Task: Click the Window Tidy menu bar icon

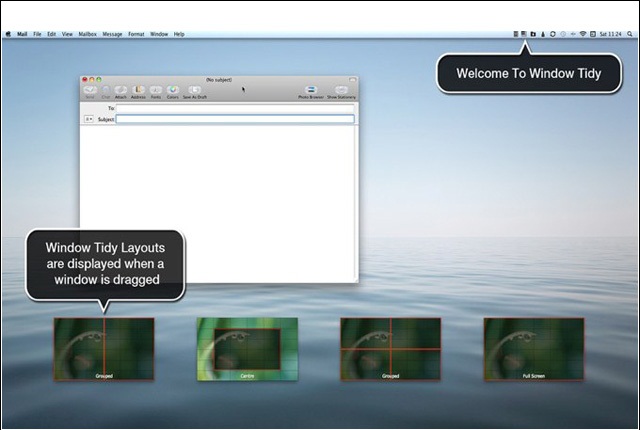Action: [524, 34]
